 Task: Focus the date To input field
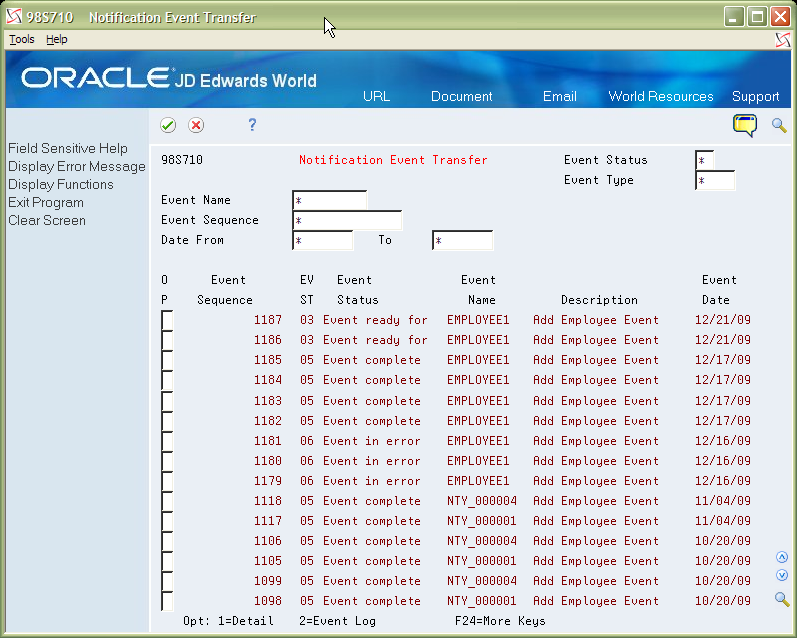point(462,240)
